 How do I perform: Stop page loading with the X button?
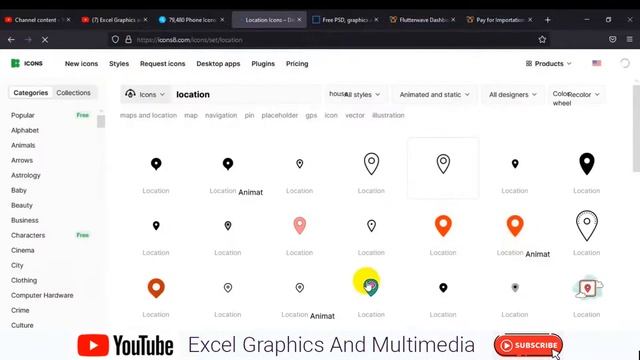tap(45, 40)
